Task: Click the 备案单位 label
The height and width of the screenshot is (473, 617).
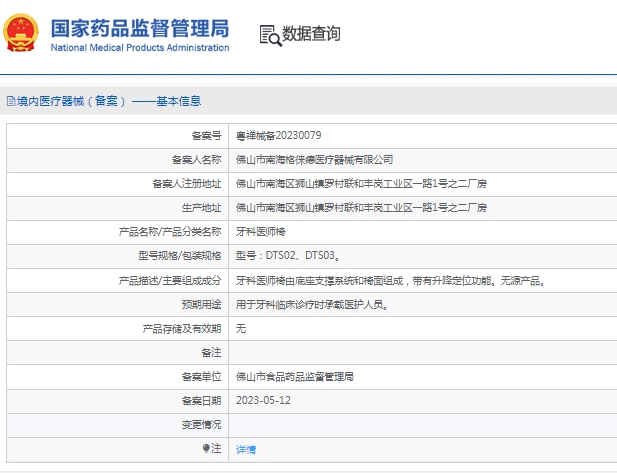Action: click(201, 377)
